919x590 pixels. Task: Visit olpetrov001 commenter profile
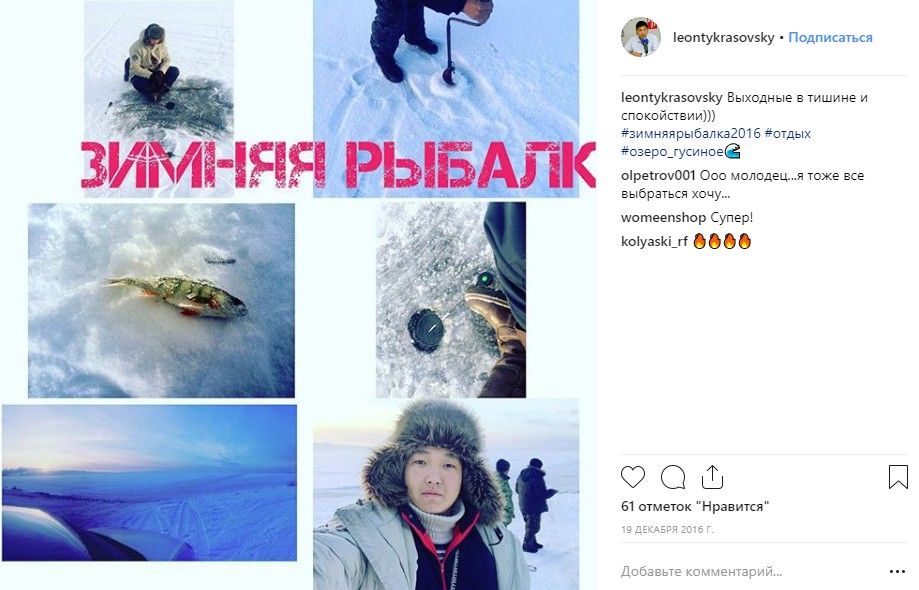(658, 175)
